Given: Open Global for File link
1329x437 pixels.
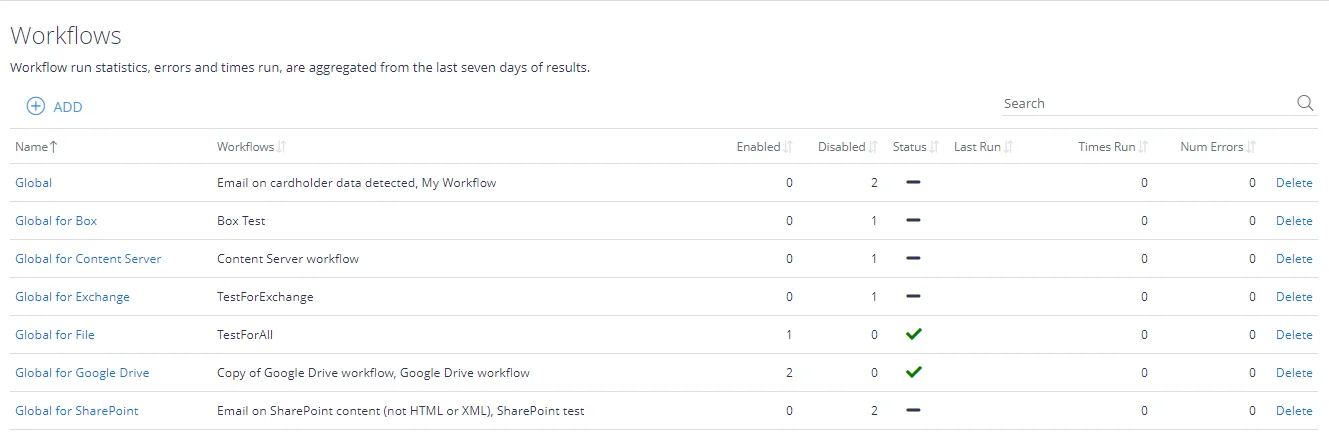Looking at the screenshot, I should coord(55,335).
